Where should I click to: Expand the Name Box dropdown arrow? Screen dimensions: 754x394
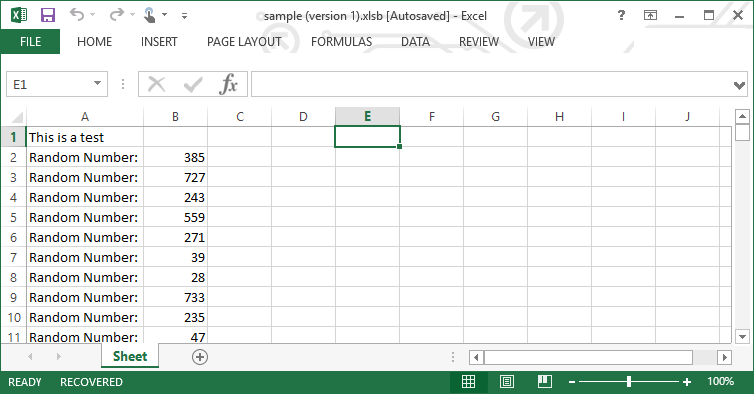point(98,84)
